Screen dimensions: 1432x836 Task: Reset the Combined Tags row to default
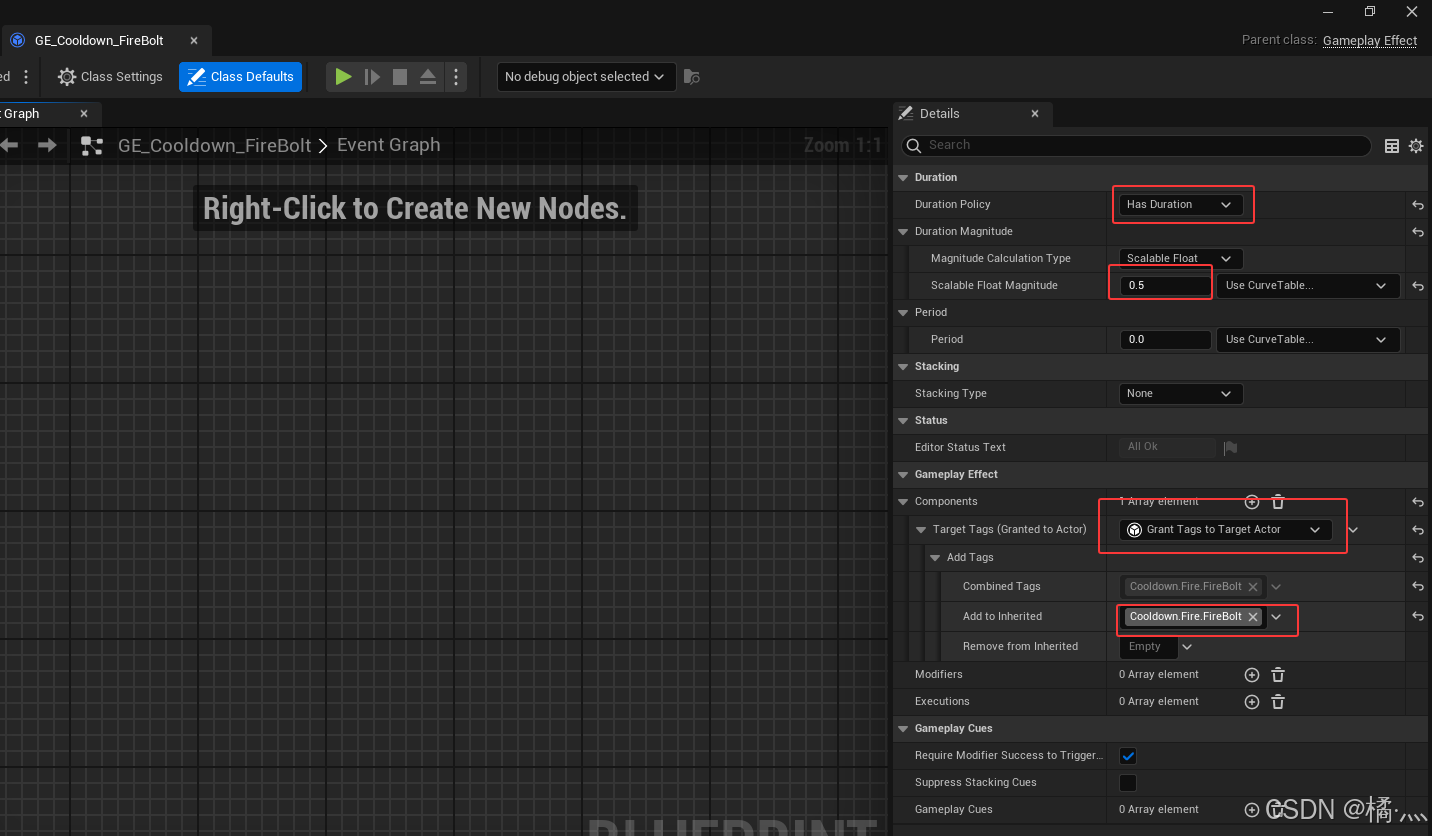tap(1417, 587)
